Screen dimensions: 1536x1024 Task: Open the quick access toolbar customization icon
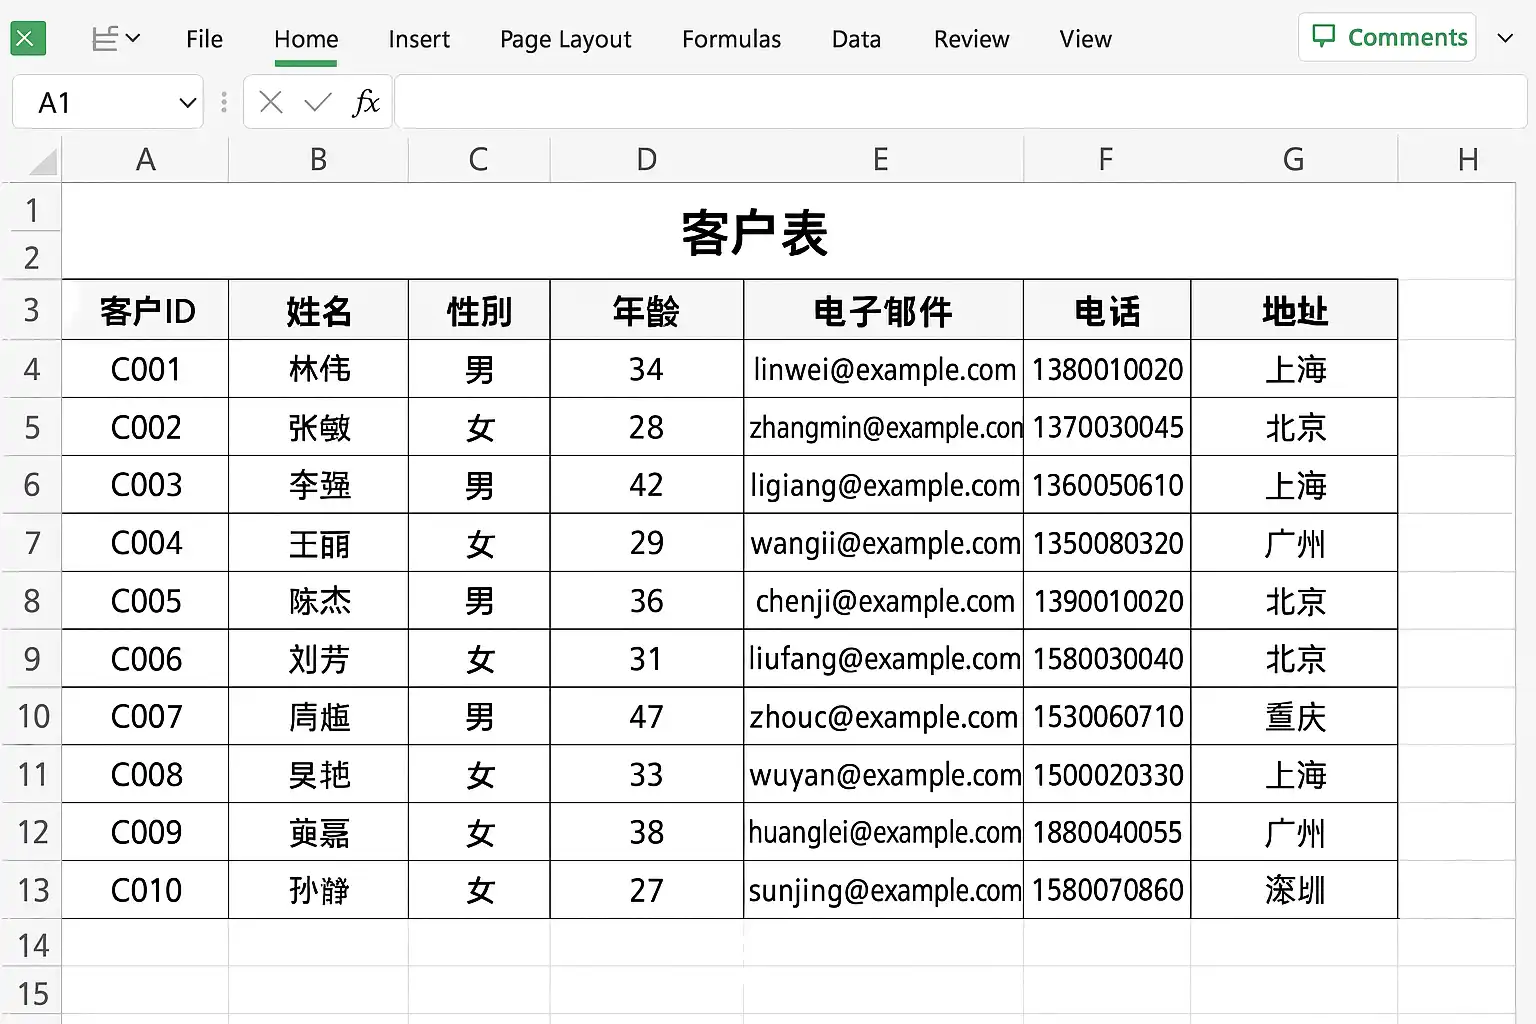115,39
